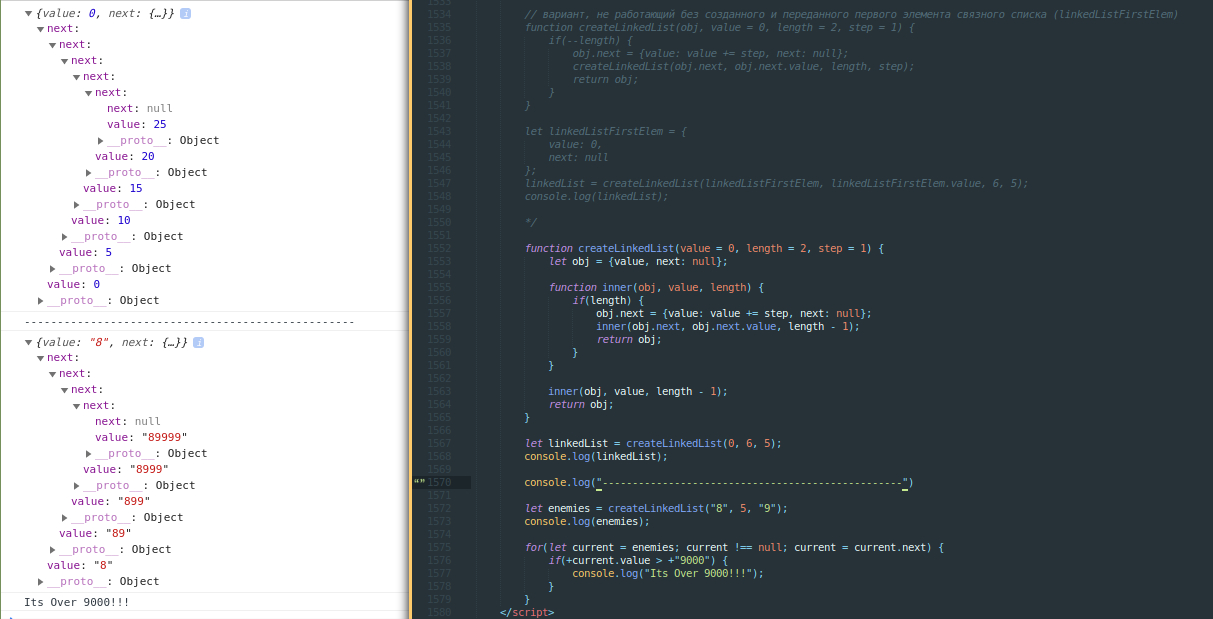Screen dimensions: 1213x619
Task: Click the 'for(let current = enemies; ...' loop line
Action: tap(734, 548)
